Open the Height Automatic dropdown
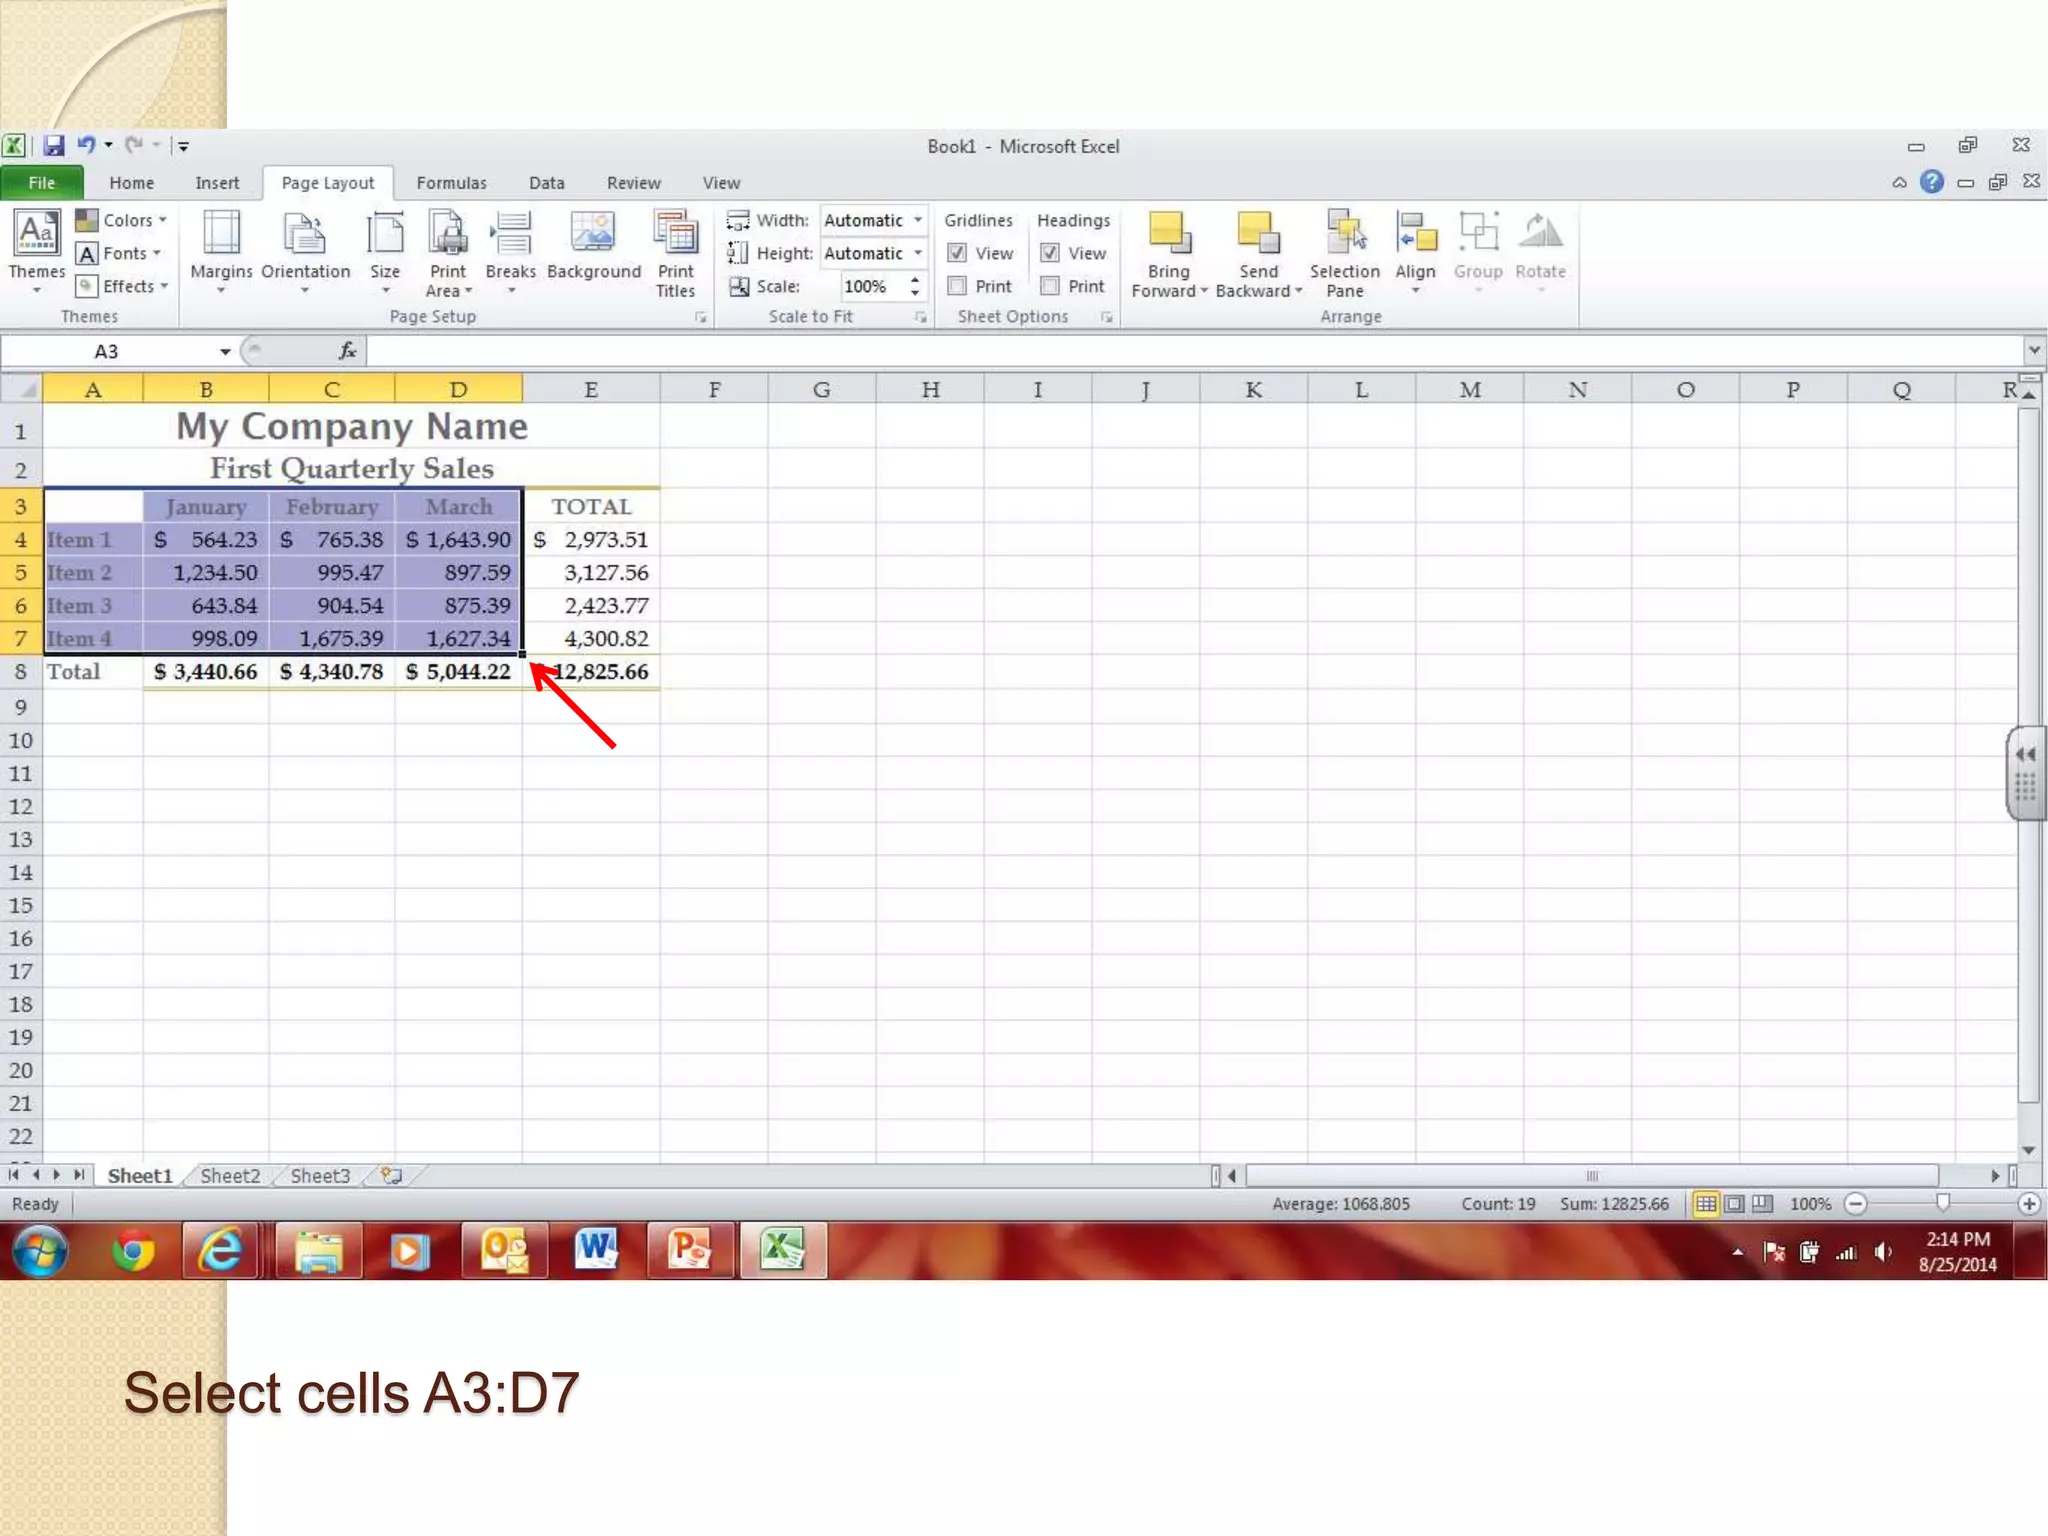The image size is (2048, 1536). 918,253
